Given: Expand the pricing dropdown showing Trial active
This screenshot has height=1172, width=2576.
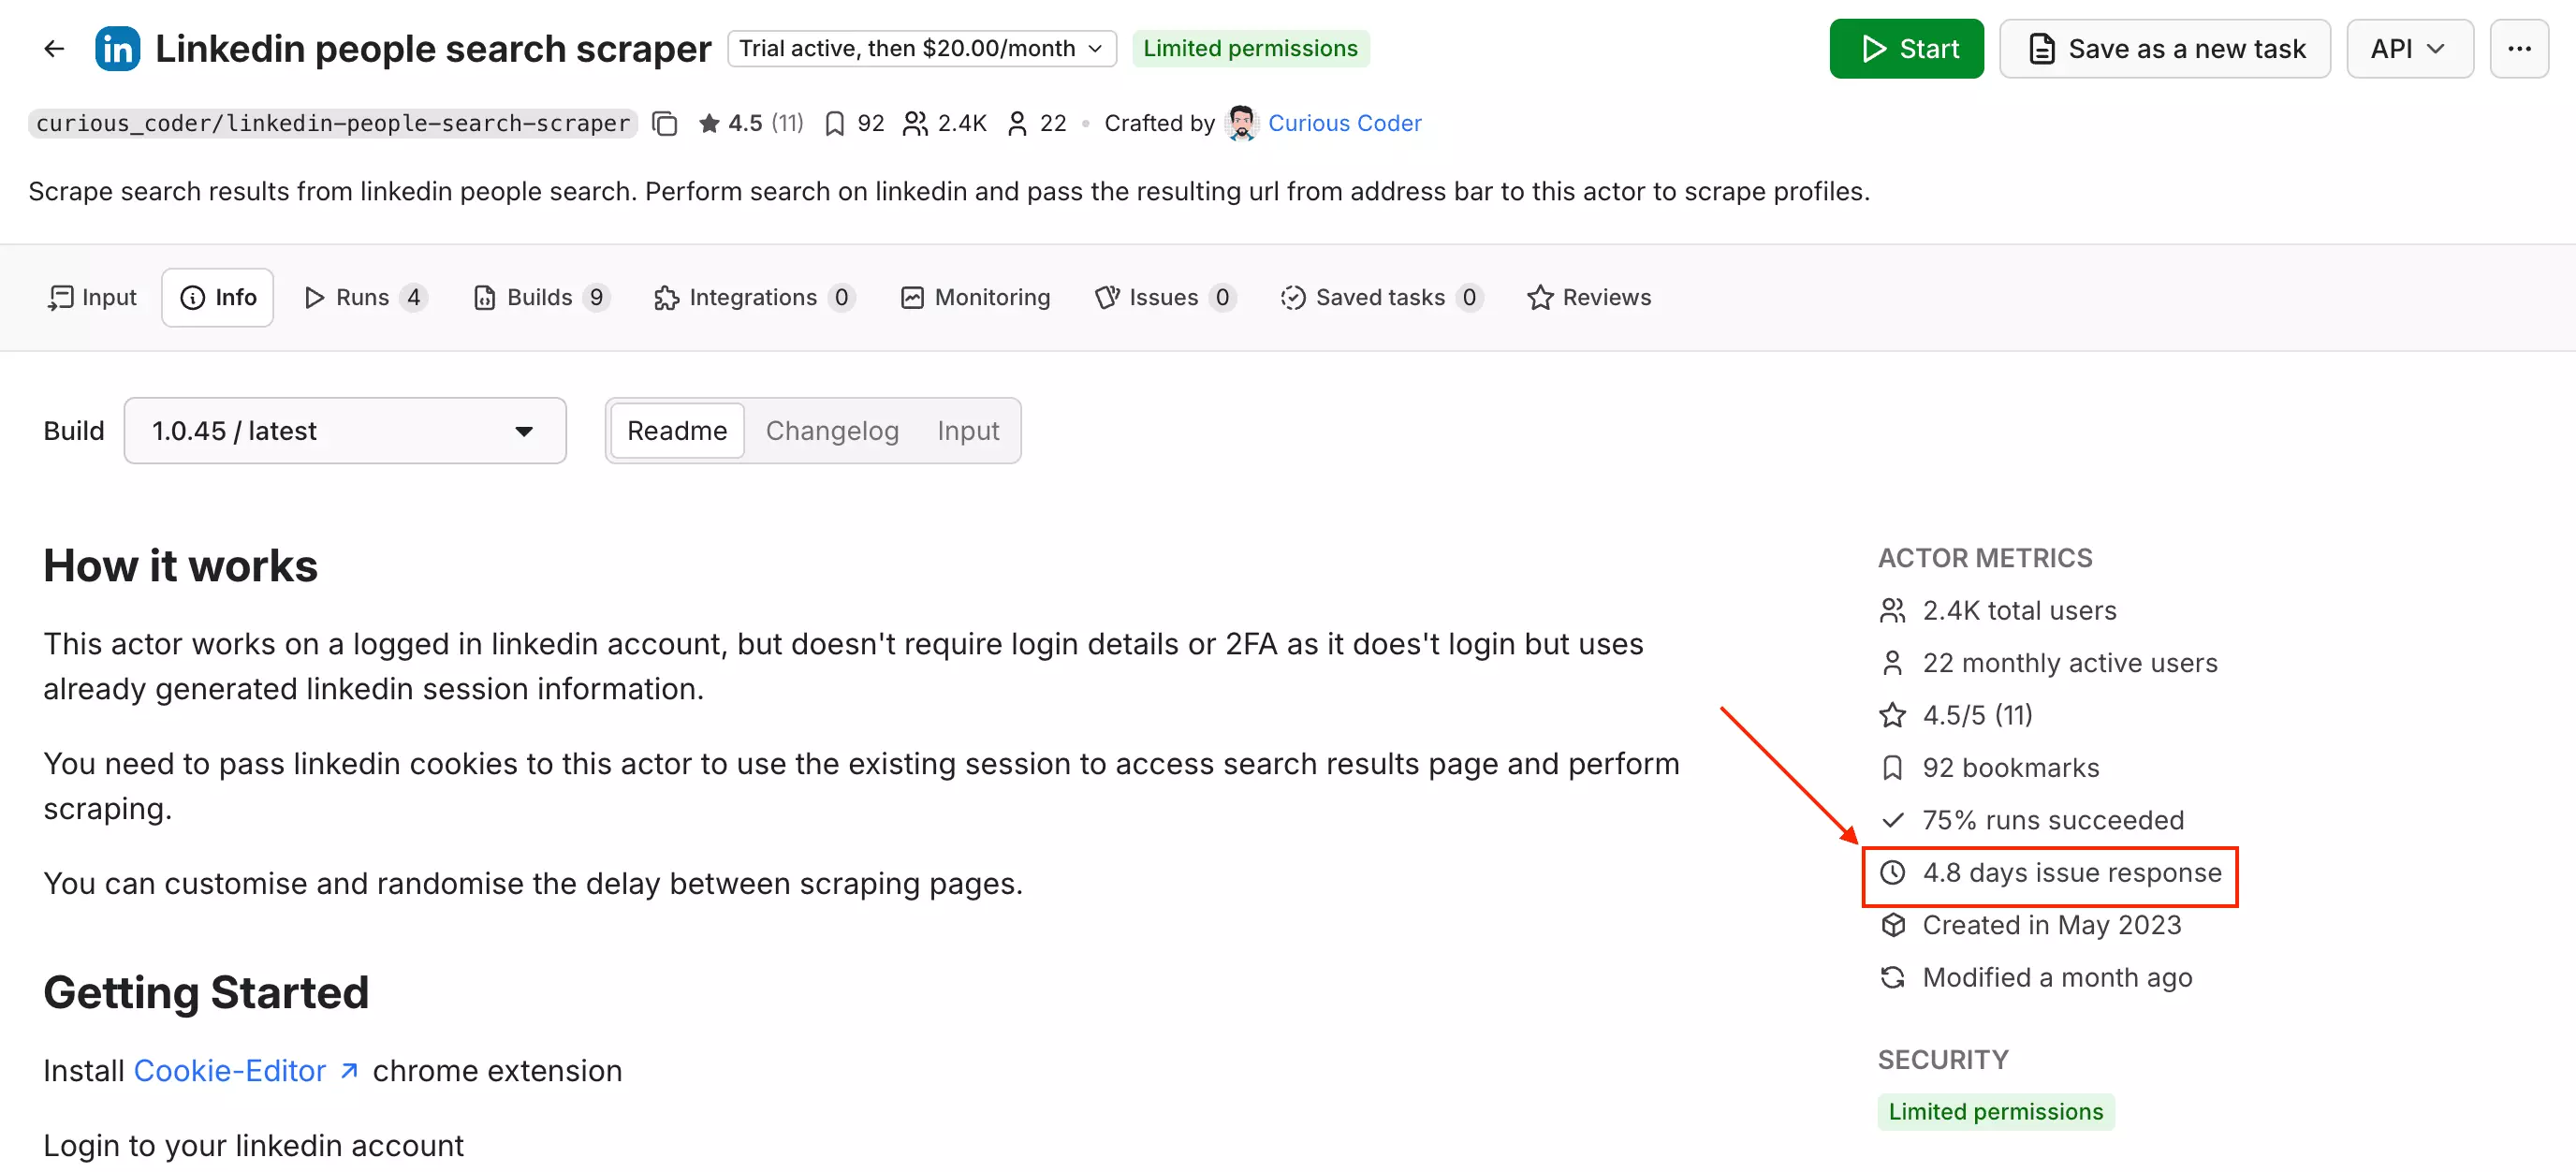Looking at the screenshot, I should [921, 48].
